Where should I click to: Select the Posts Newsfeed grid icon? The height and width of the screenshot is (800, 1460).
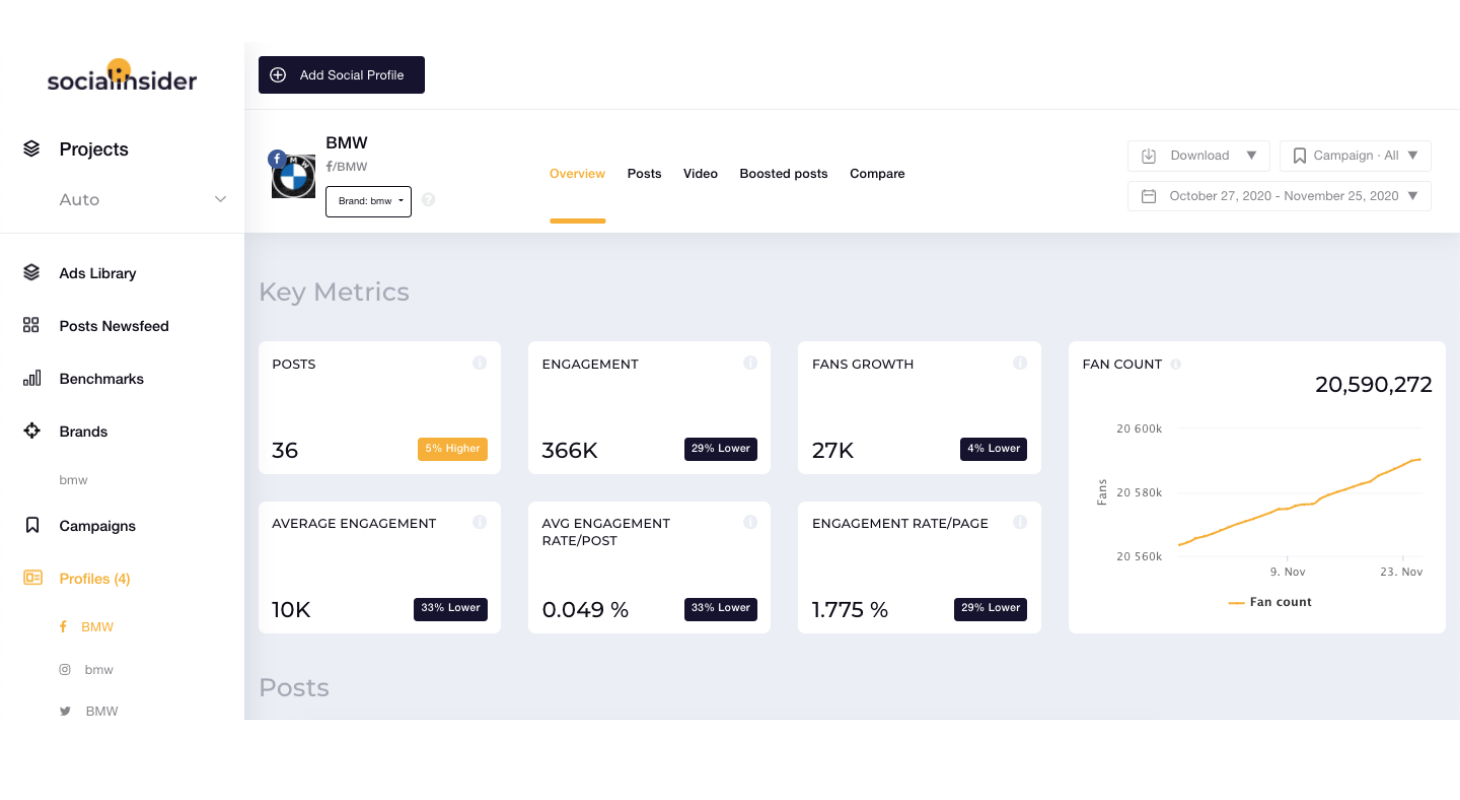click(x=31, y=325)
